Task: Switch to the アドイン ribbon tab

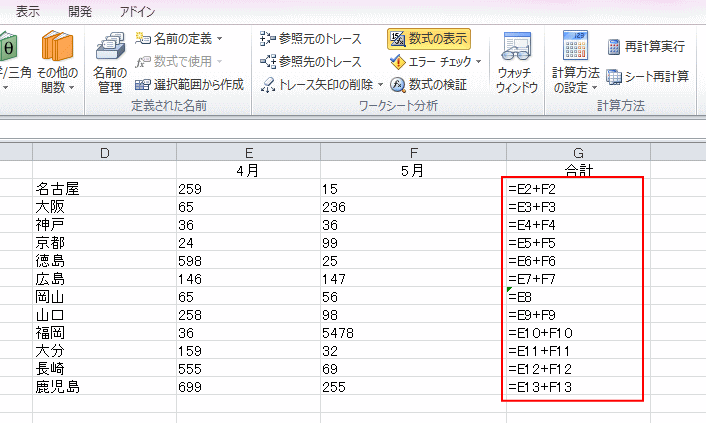Action: (x=137, y=12)
